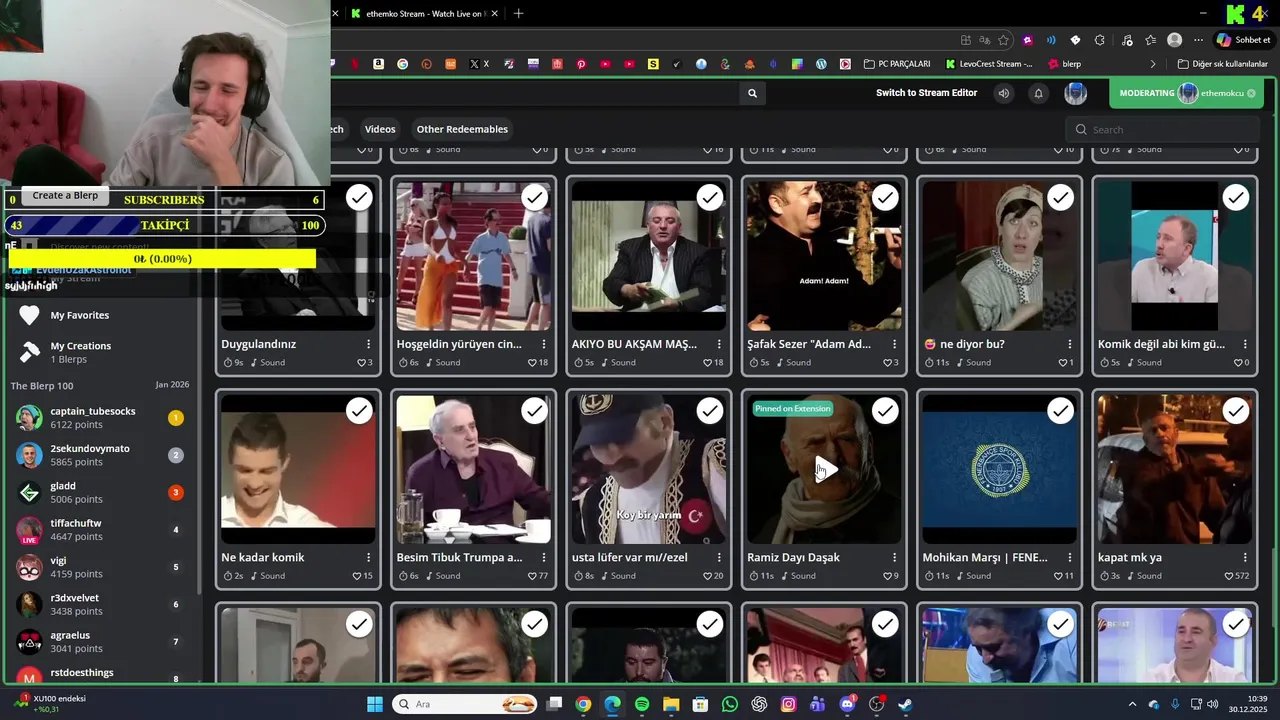Open the profile avatar next to the bell
1280x720 pixels.
click(x=1075, y=93)
